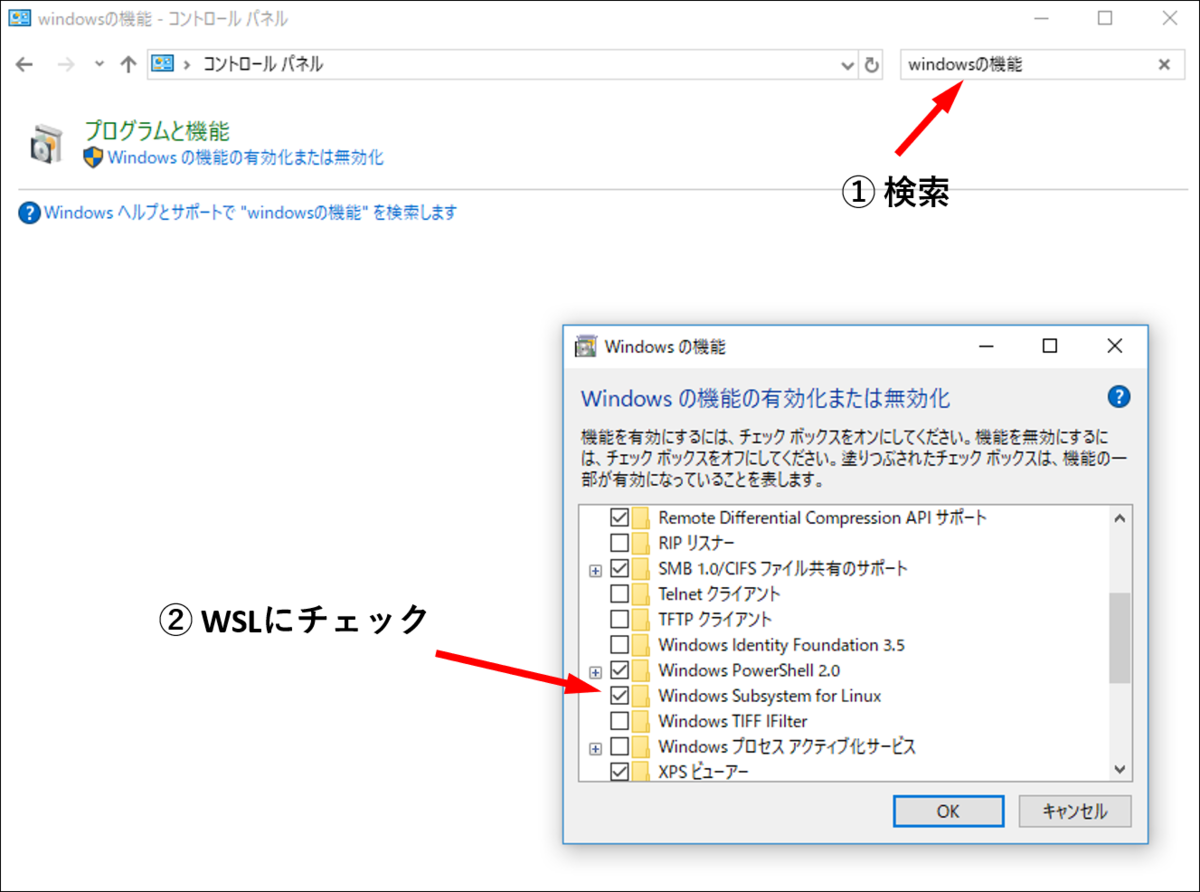Open help in the Windows の機能 dialog
This screenshot has height=892, width=1200.
[x=1119, y=396]
